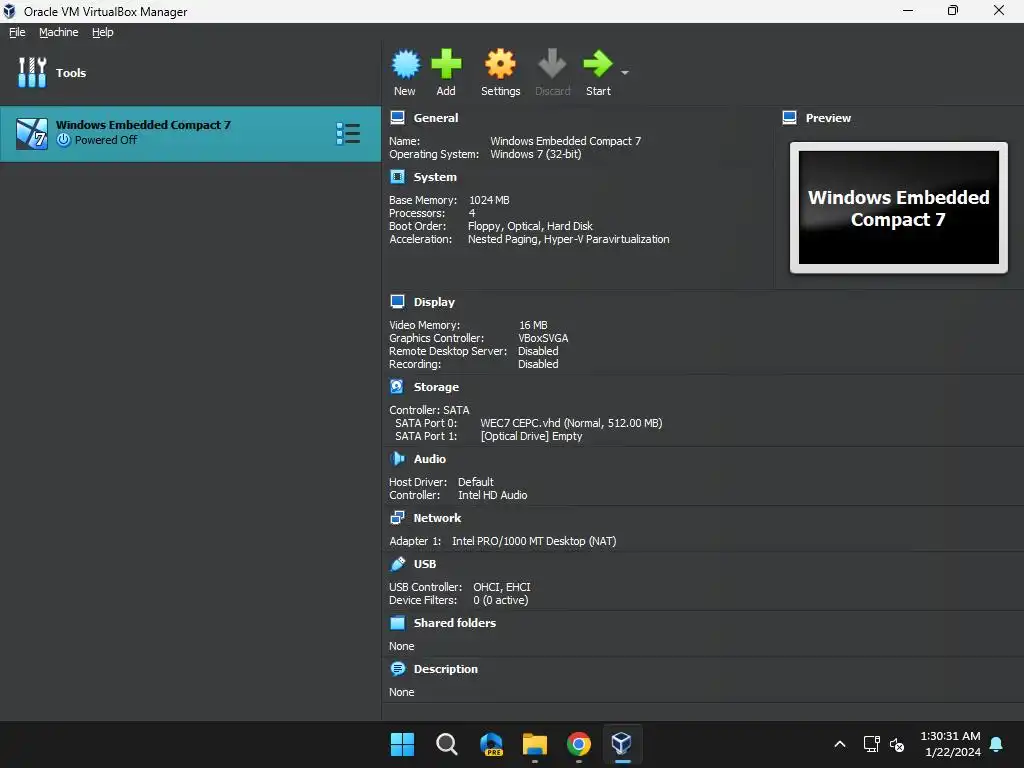Viewport: 1024px width, 768px height.
Task: Open Settings gear icon in toolbar
Action: pos(500,64)
